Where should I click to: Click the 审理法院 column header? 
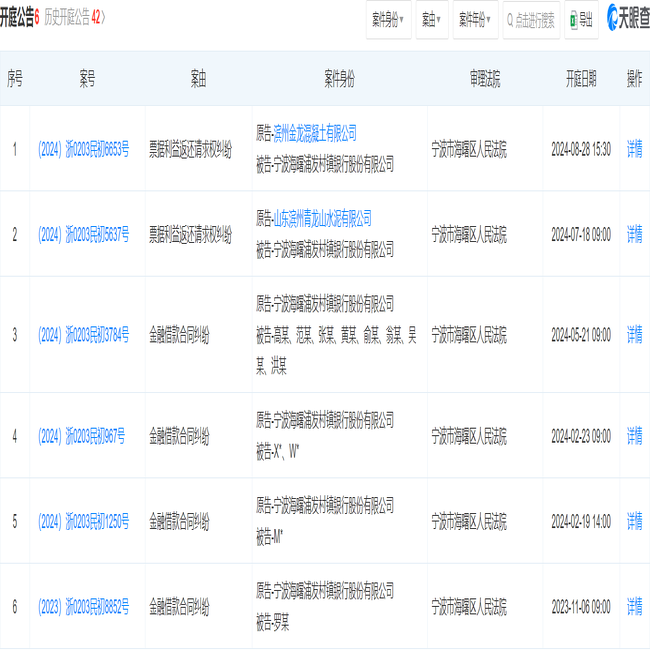pos(485,78)
